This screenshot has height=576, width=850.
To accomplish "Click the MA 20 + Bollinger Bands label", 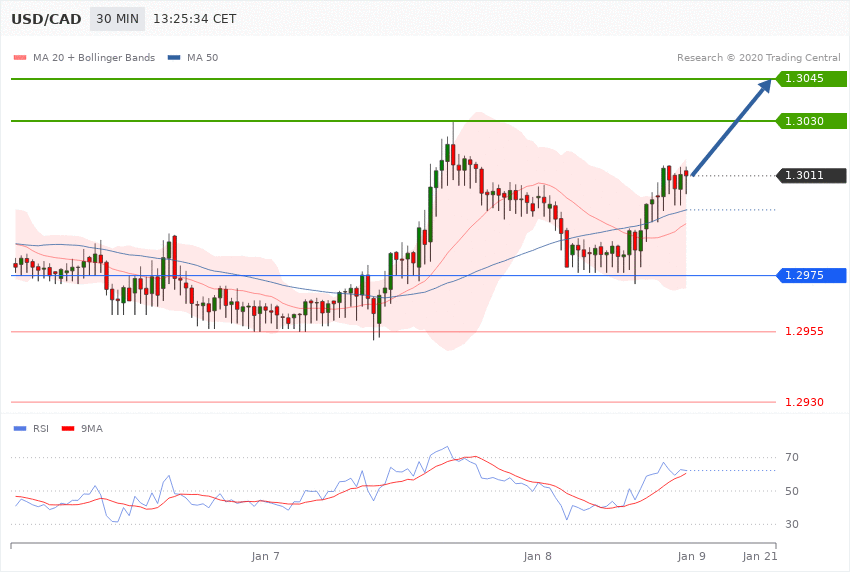I will [94, 57].
